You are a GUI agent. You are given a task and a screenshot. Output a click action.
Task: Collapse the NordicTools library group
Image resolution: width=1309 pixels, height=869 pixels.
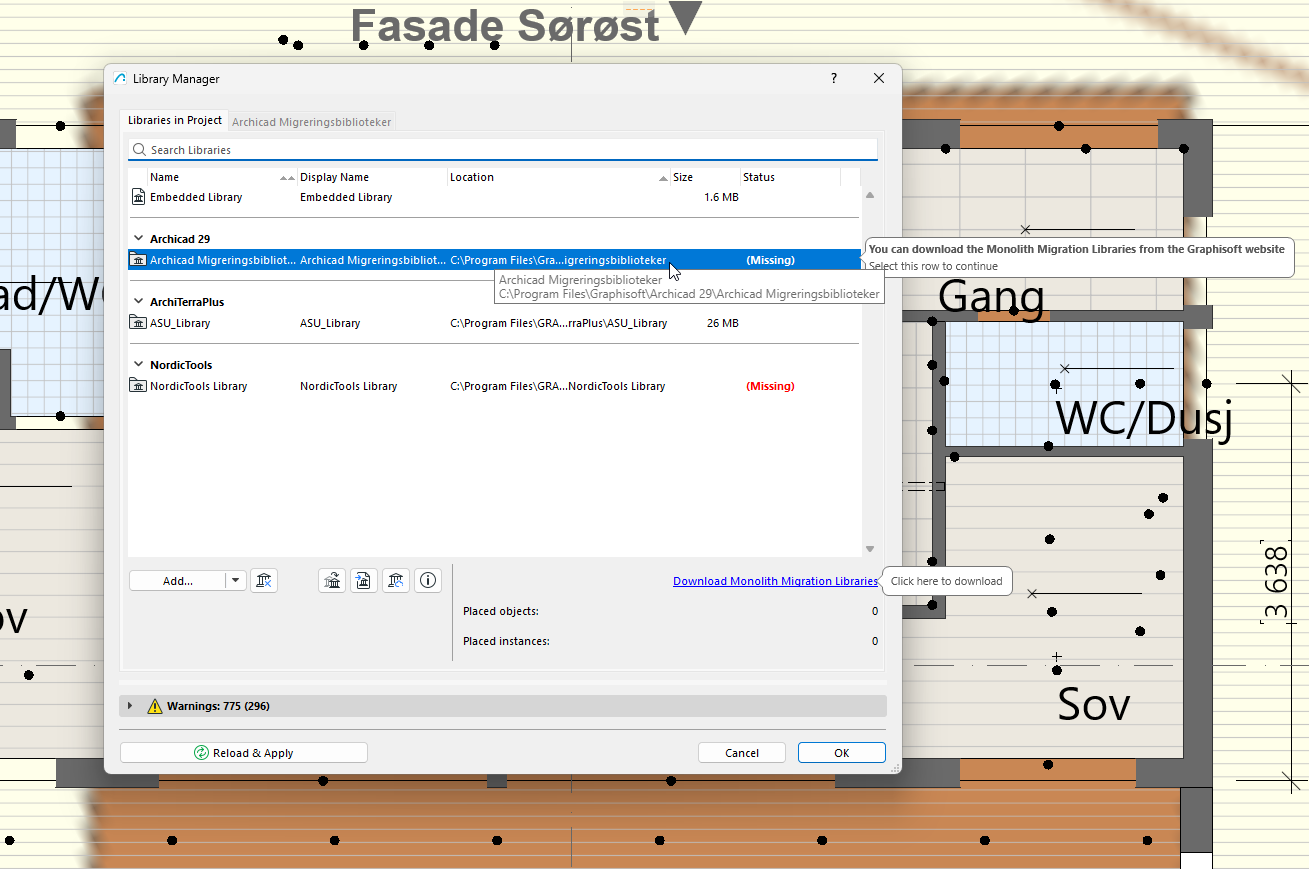(138, 365)
